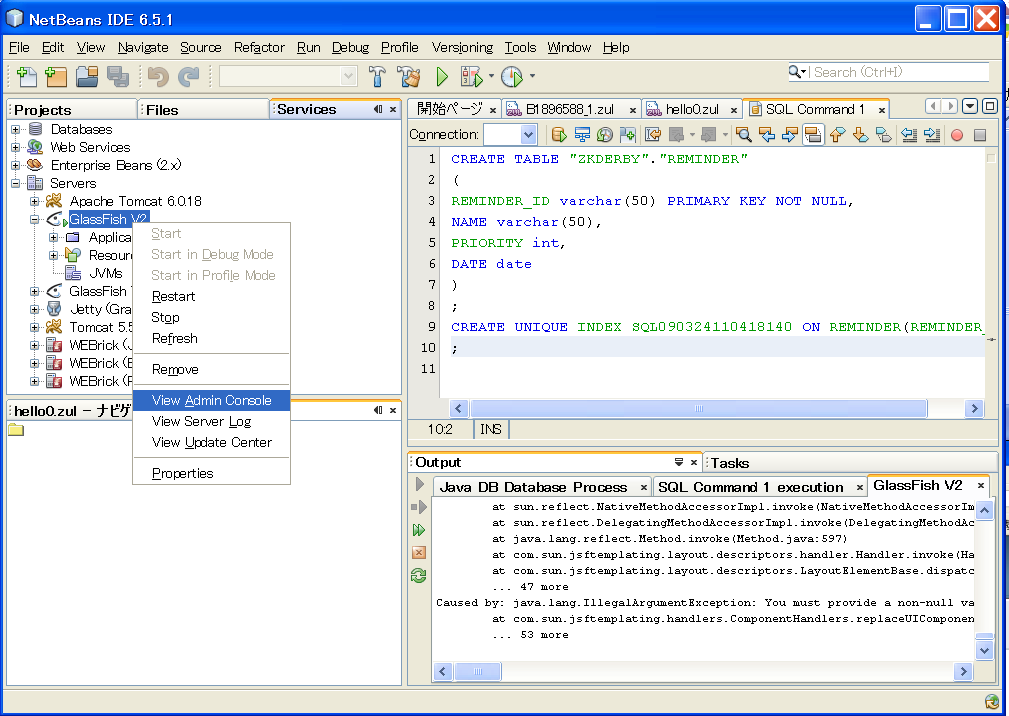Maximize the editor window button
This screenshot has width=1009, height=716.
(x=990, y=106)
